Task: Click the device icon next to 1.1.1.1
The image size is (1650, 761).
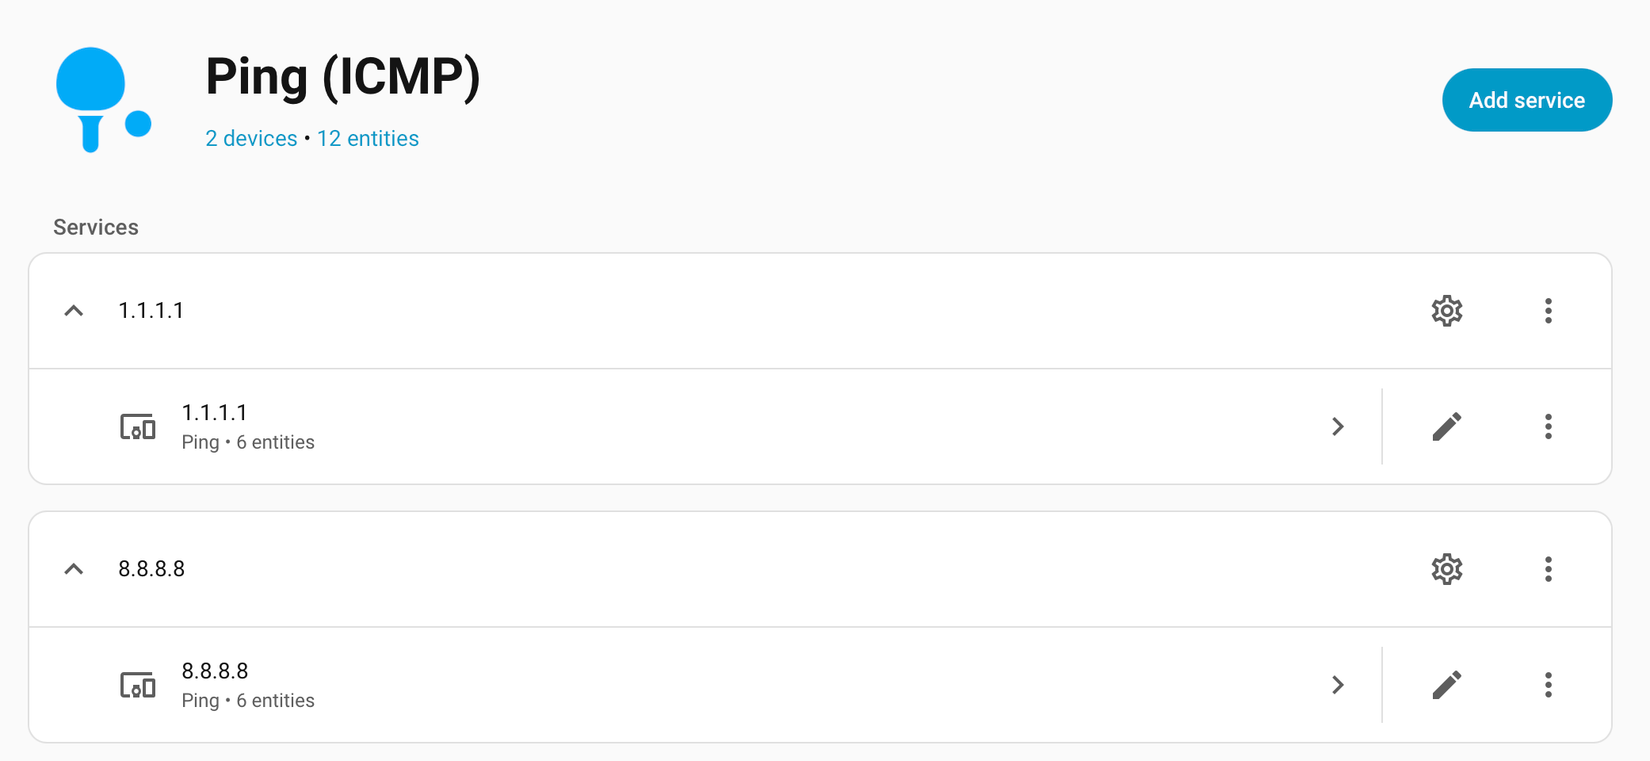Action: click(138, 426)
